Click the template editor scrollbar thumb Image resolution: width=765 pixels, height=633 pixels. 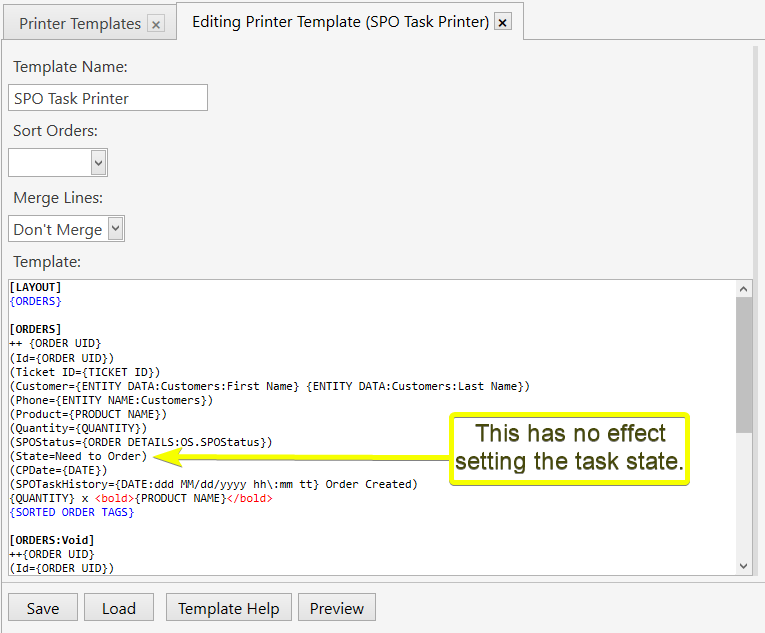[x=744, y=365]
